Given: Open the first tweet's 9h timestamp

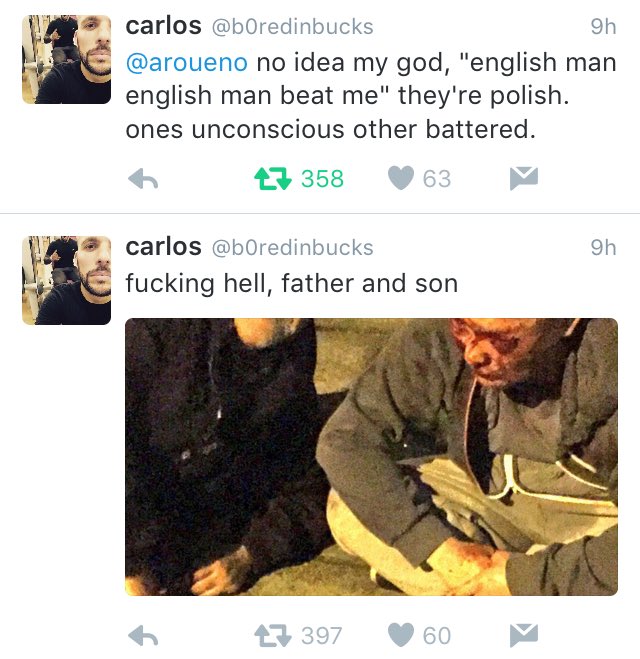Looking at the screenshot, I should tap(603, 27).
